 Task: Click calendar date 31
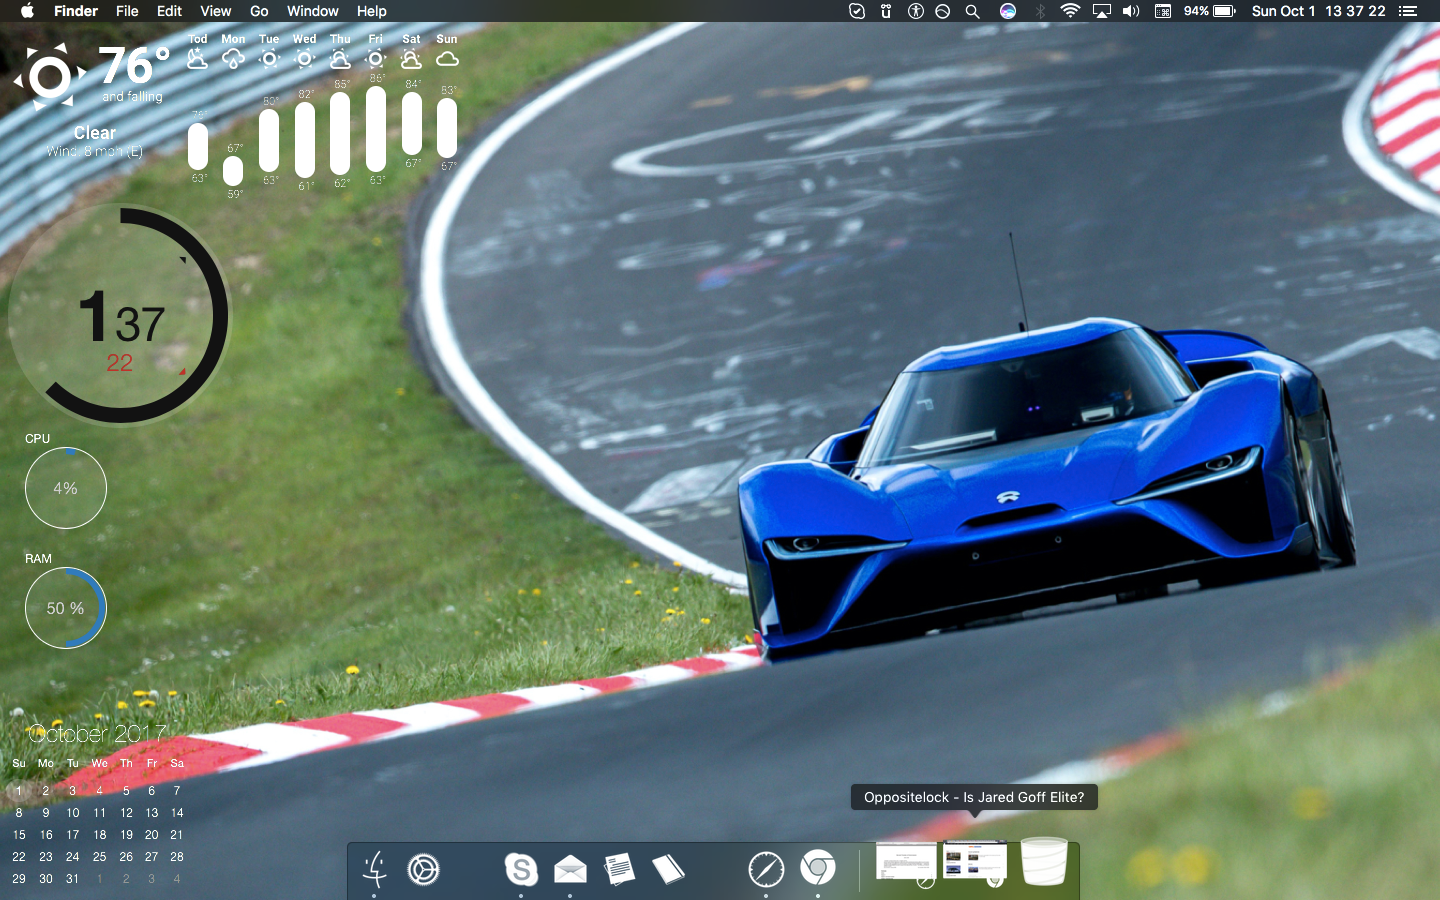(x=72, y=879)
